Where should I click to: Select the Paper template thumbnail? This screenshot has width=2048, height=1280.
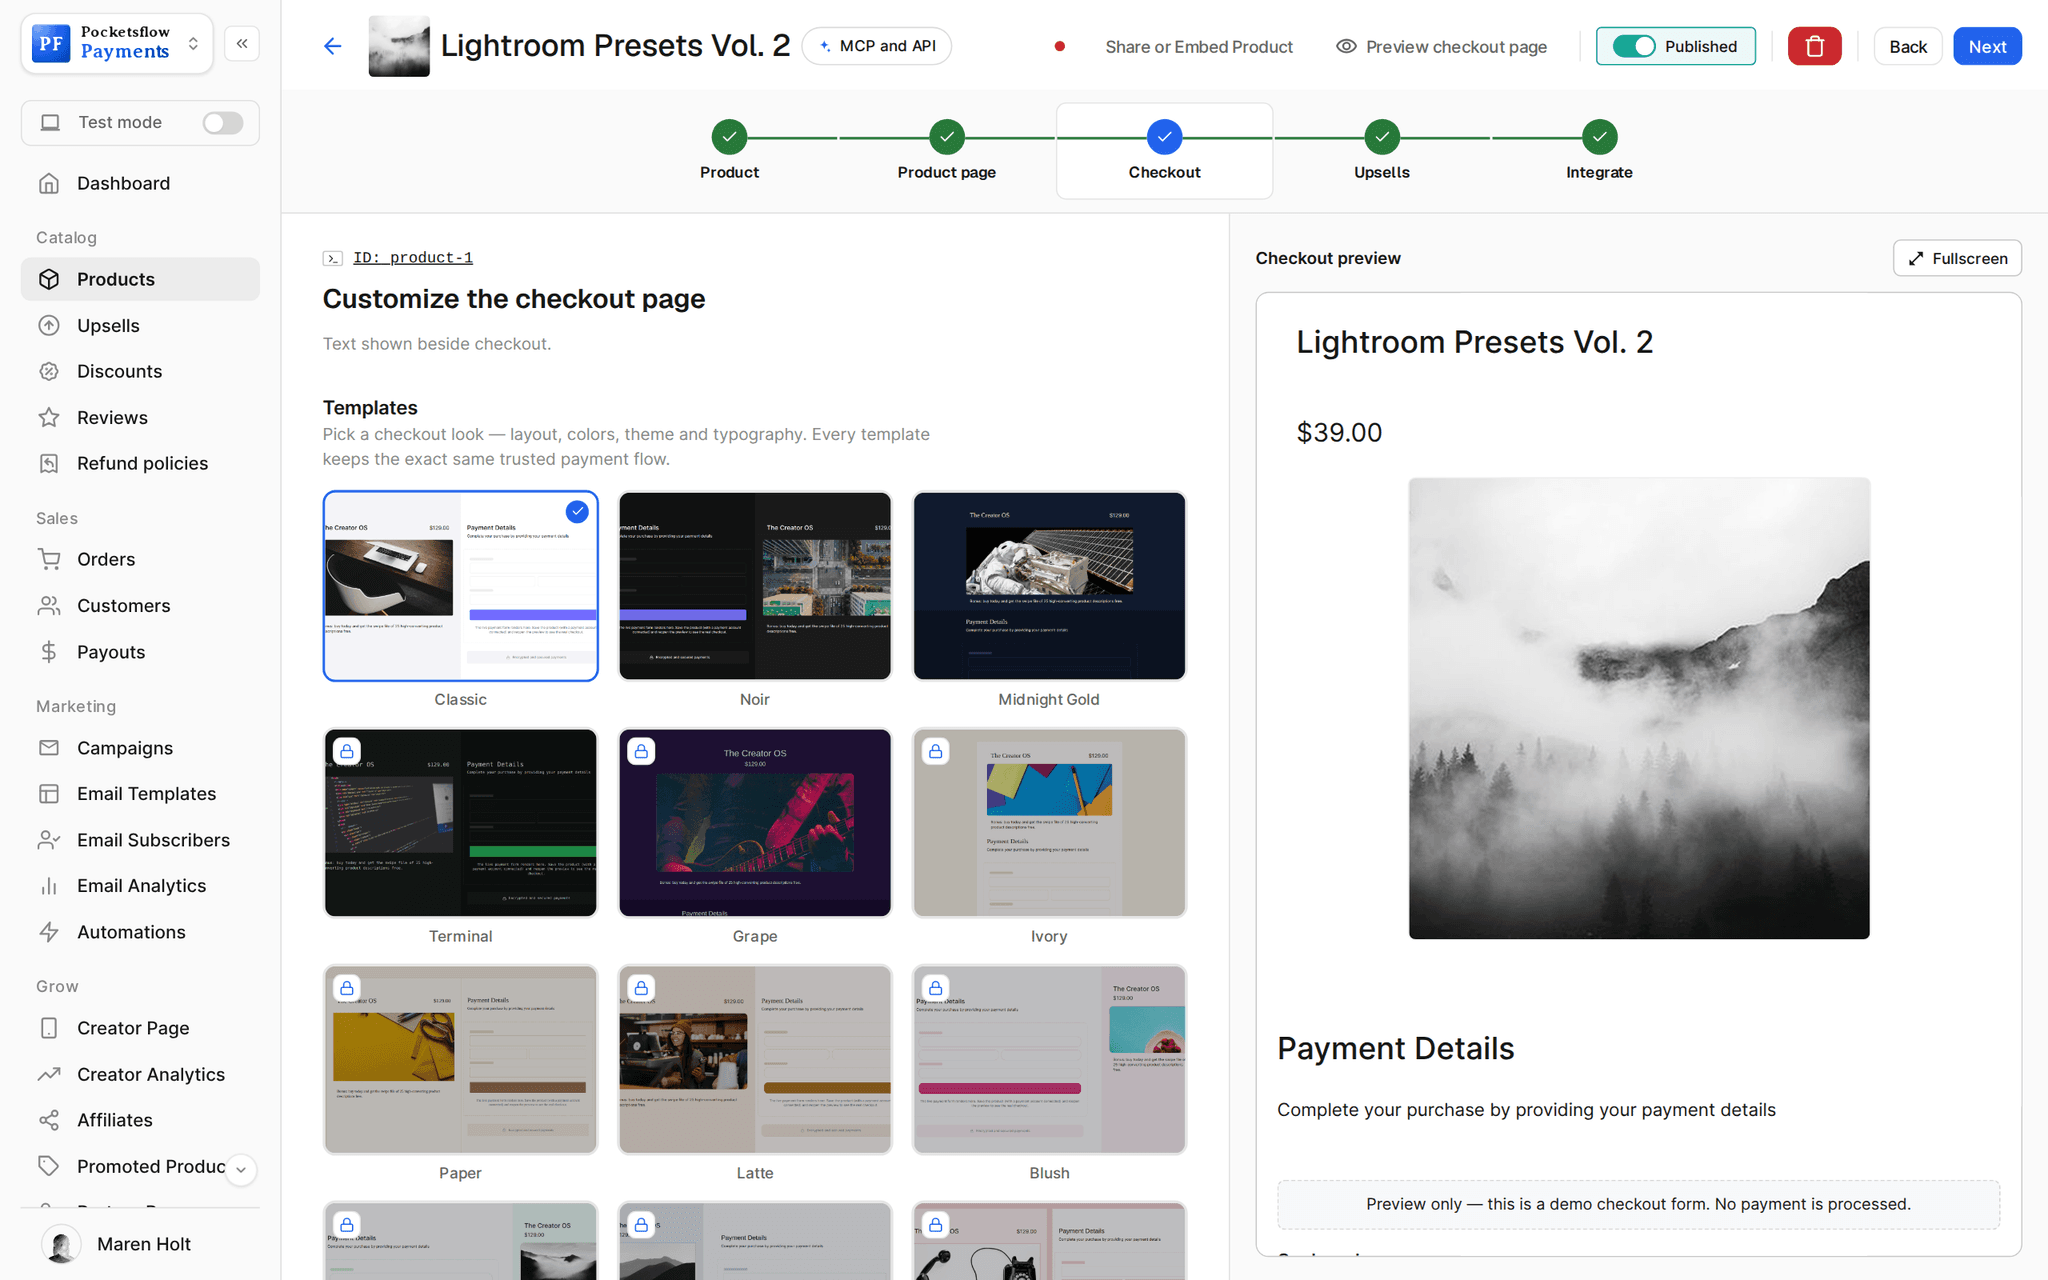(460, 1059)
